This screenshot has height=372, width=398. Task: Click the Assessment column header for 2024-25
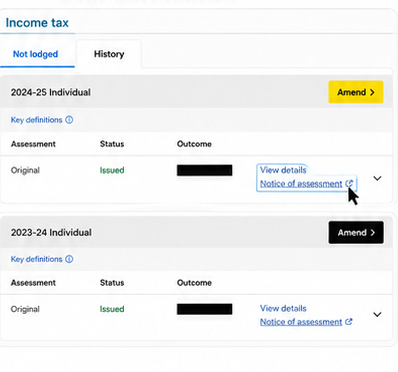click(33, 144)
